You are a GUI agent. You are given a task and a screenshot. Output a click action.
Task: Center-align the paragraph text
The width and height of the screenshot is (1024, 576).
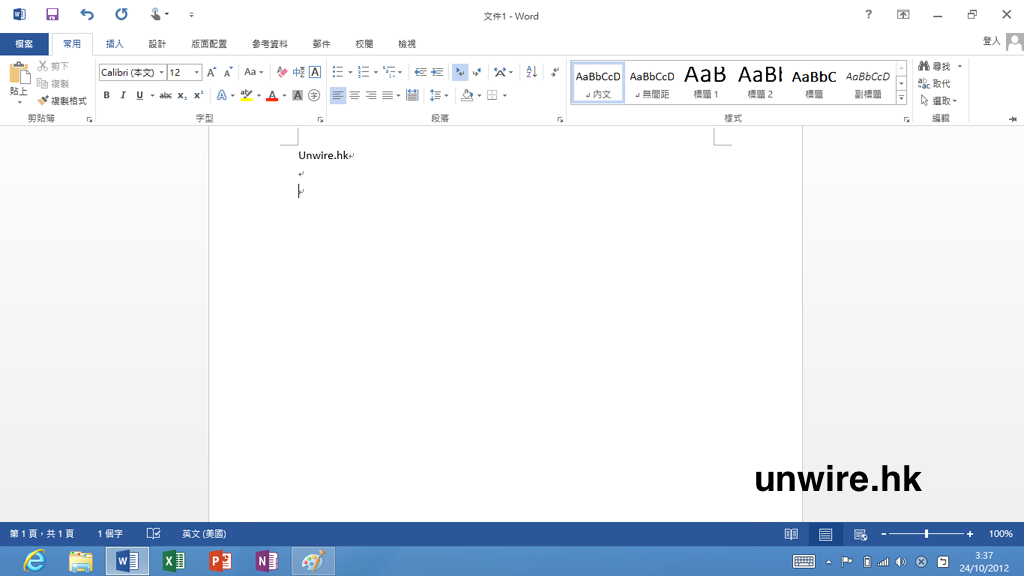click(x=354, y=96)
